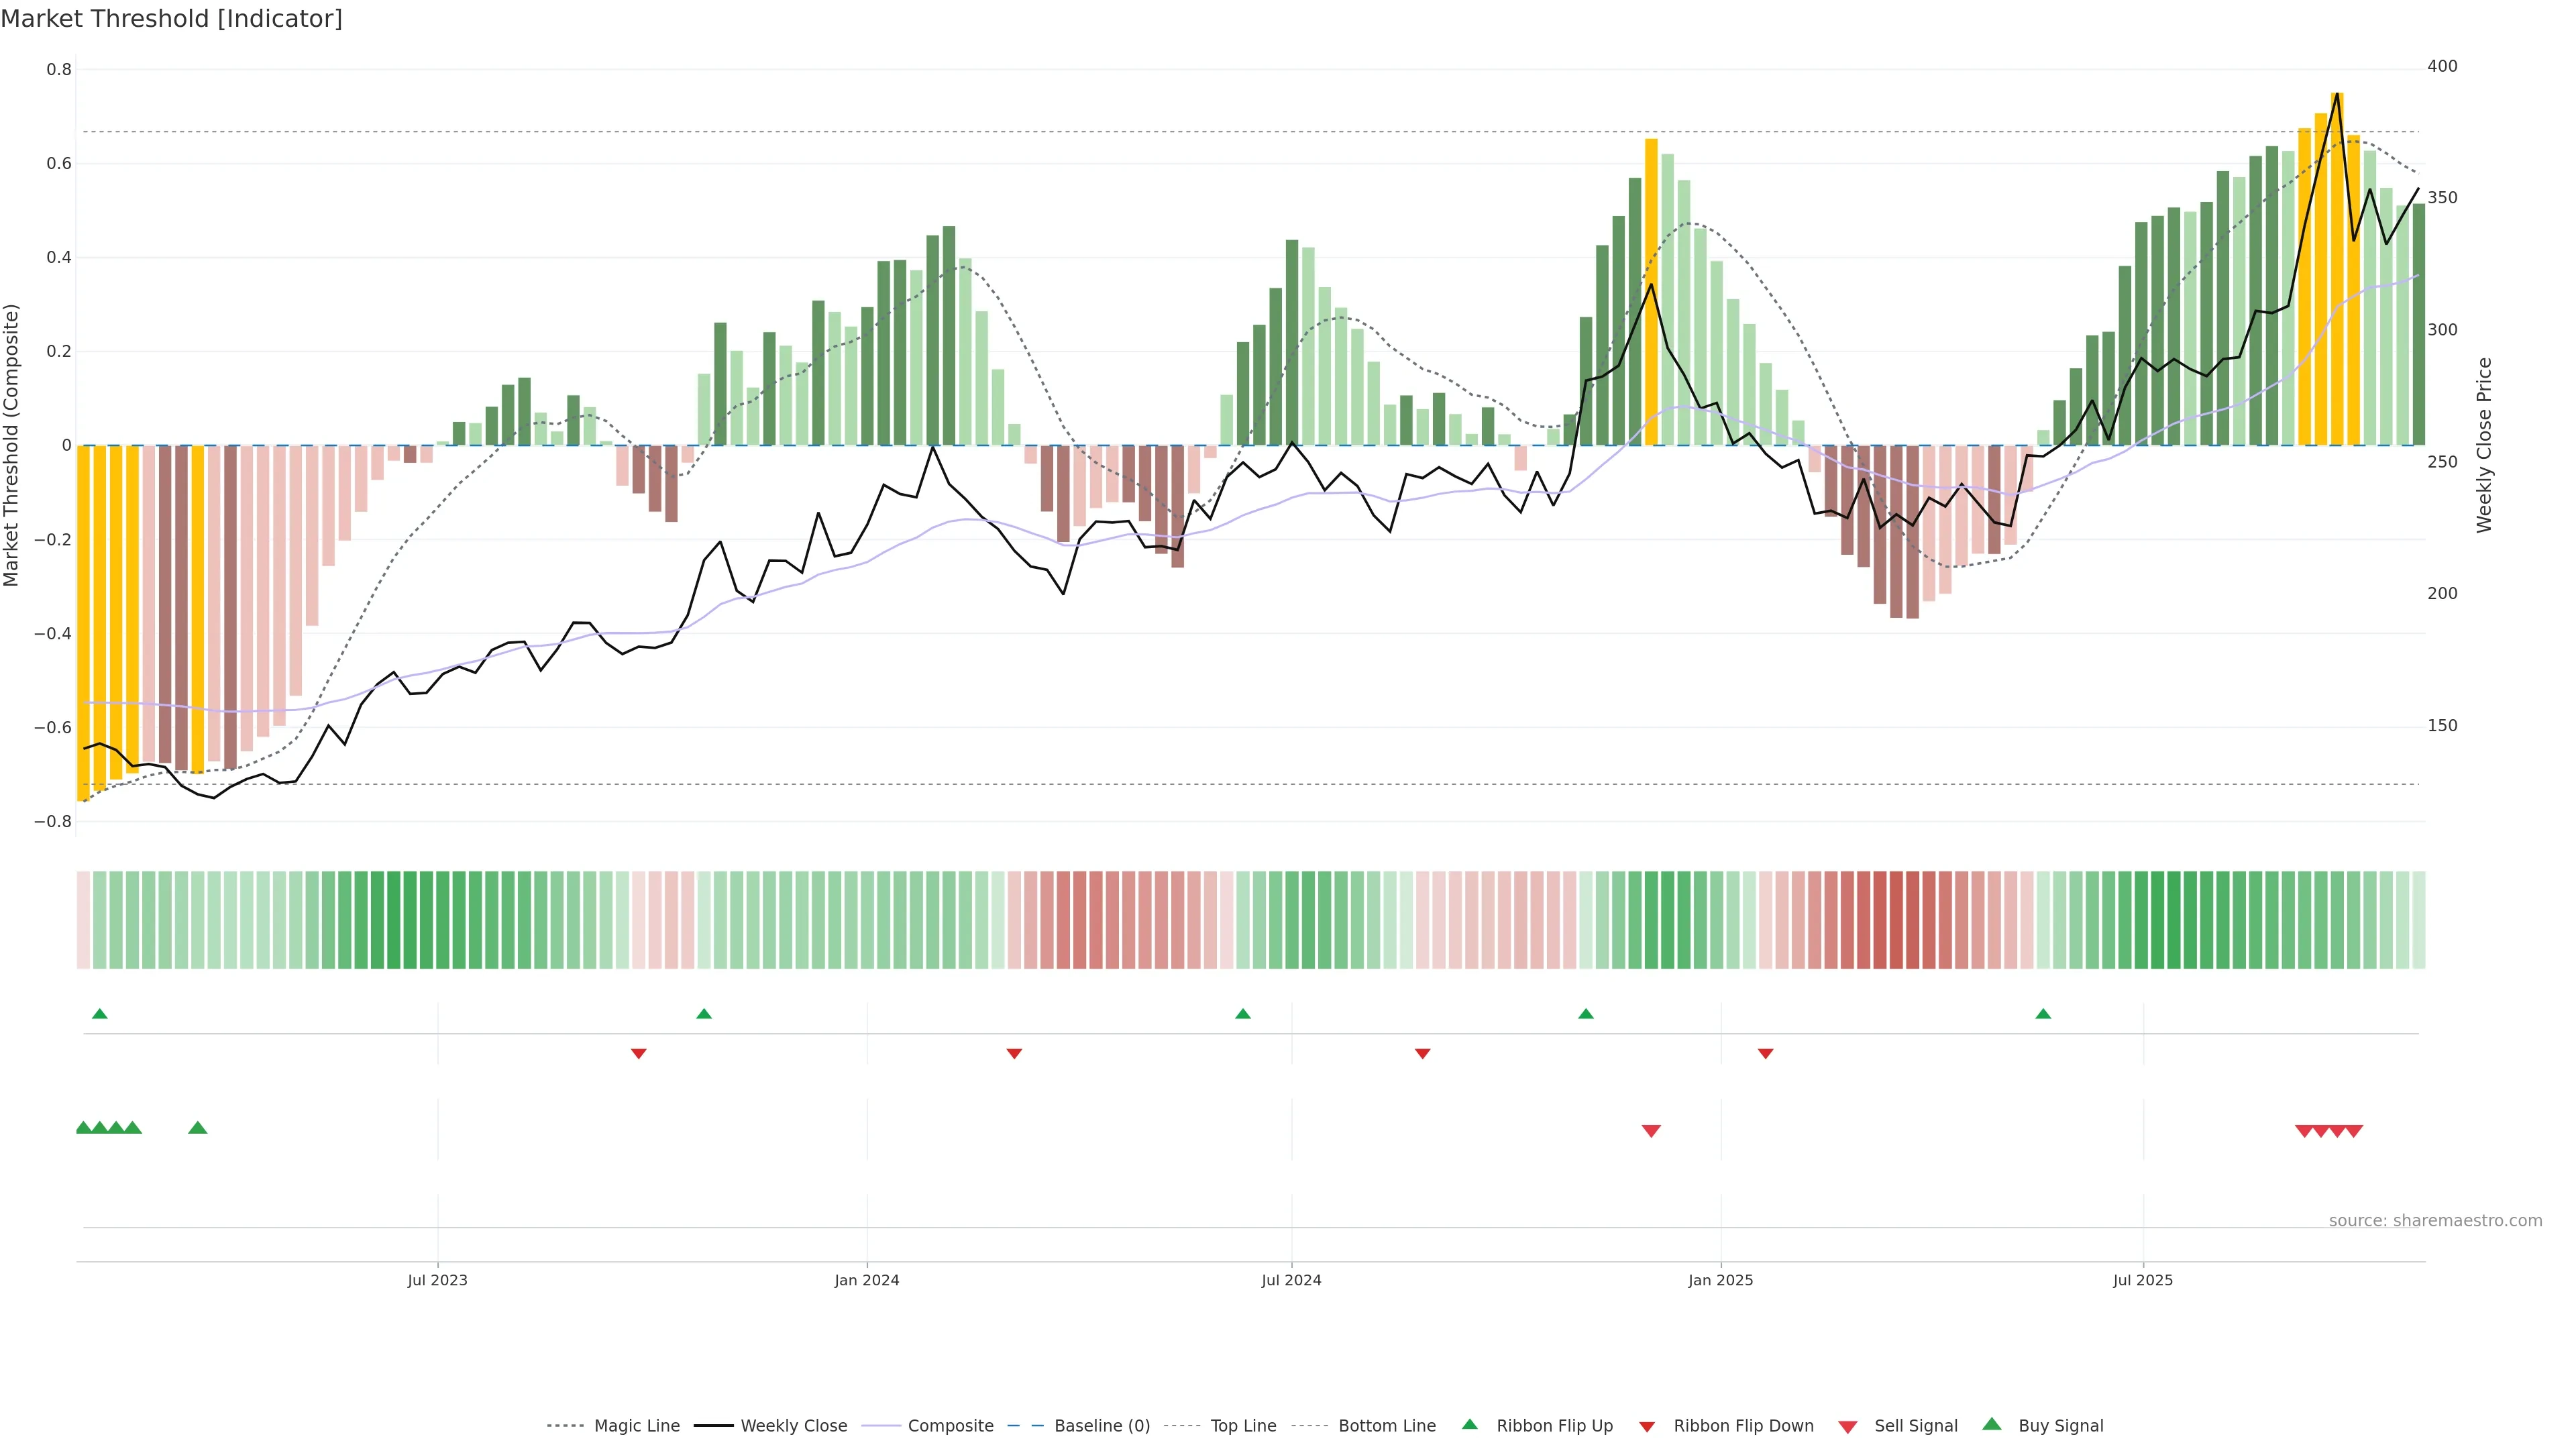The image size is (2576, 1449).
Task: Click the Top Line legend label
Action: (1243, 1426)
